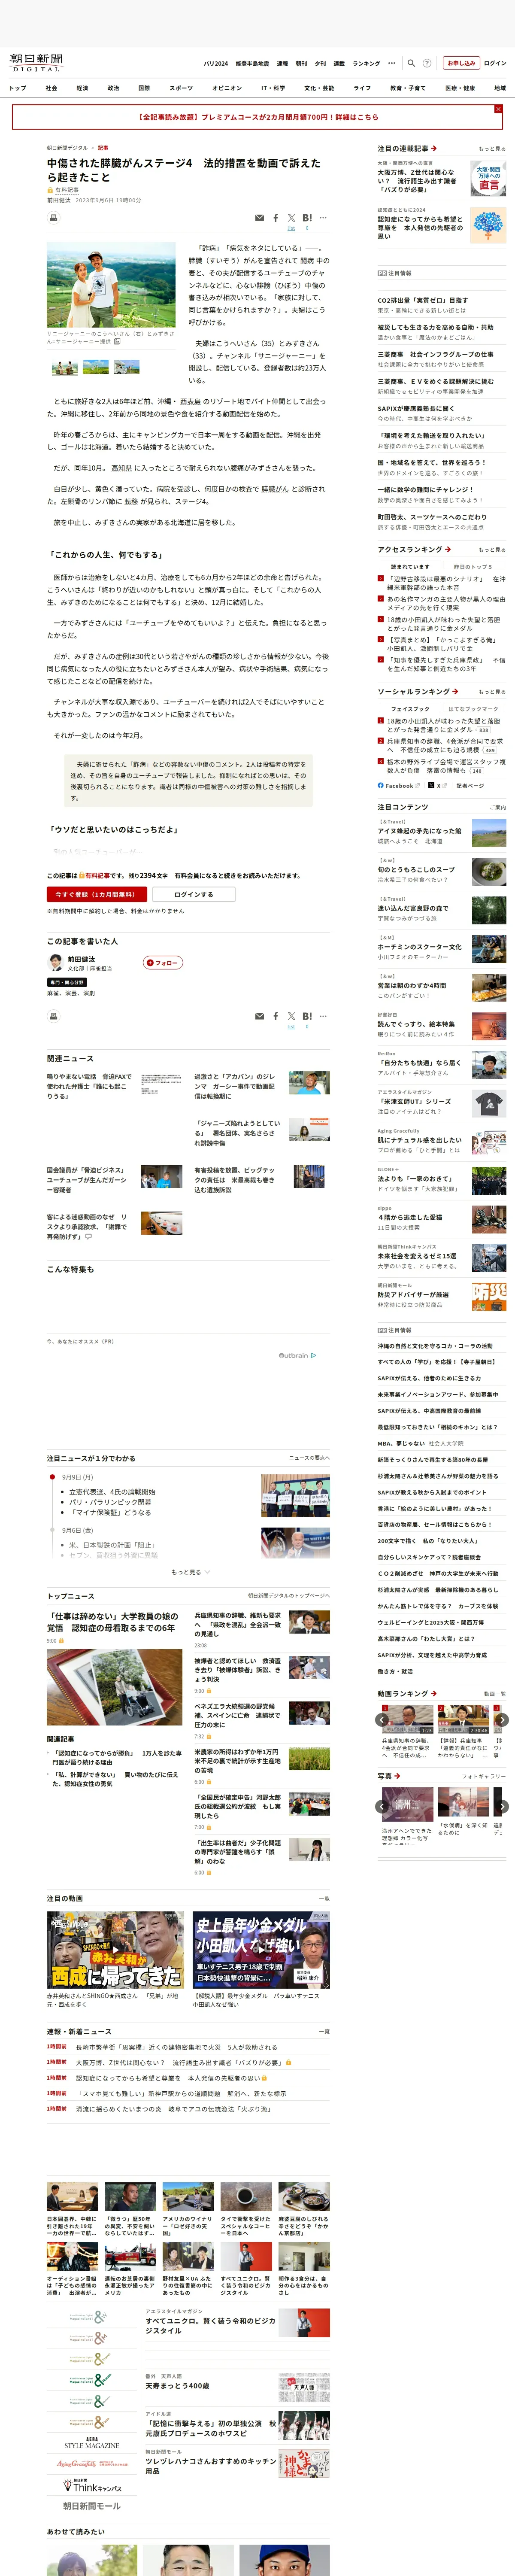Open 一覧 link beside 注目の動画
The width and height of the screenshot is (515, 2576).
323,1898
